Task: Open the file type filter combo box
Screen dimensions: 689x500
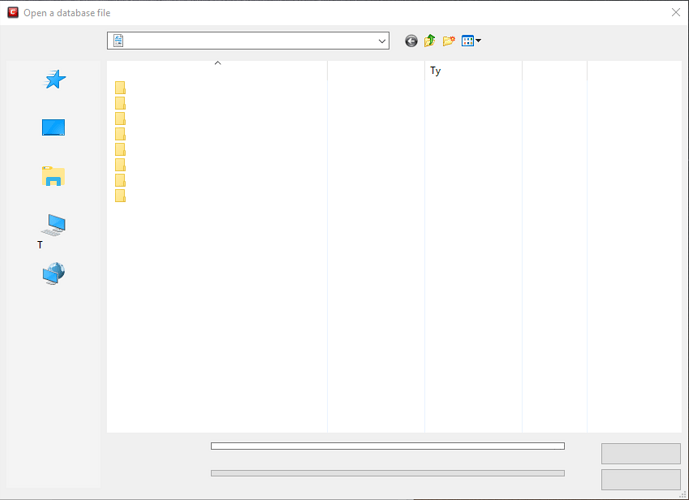Action: click(388, 473)
